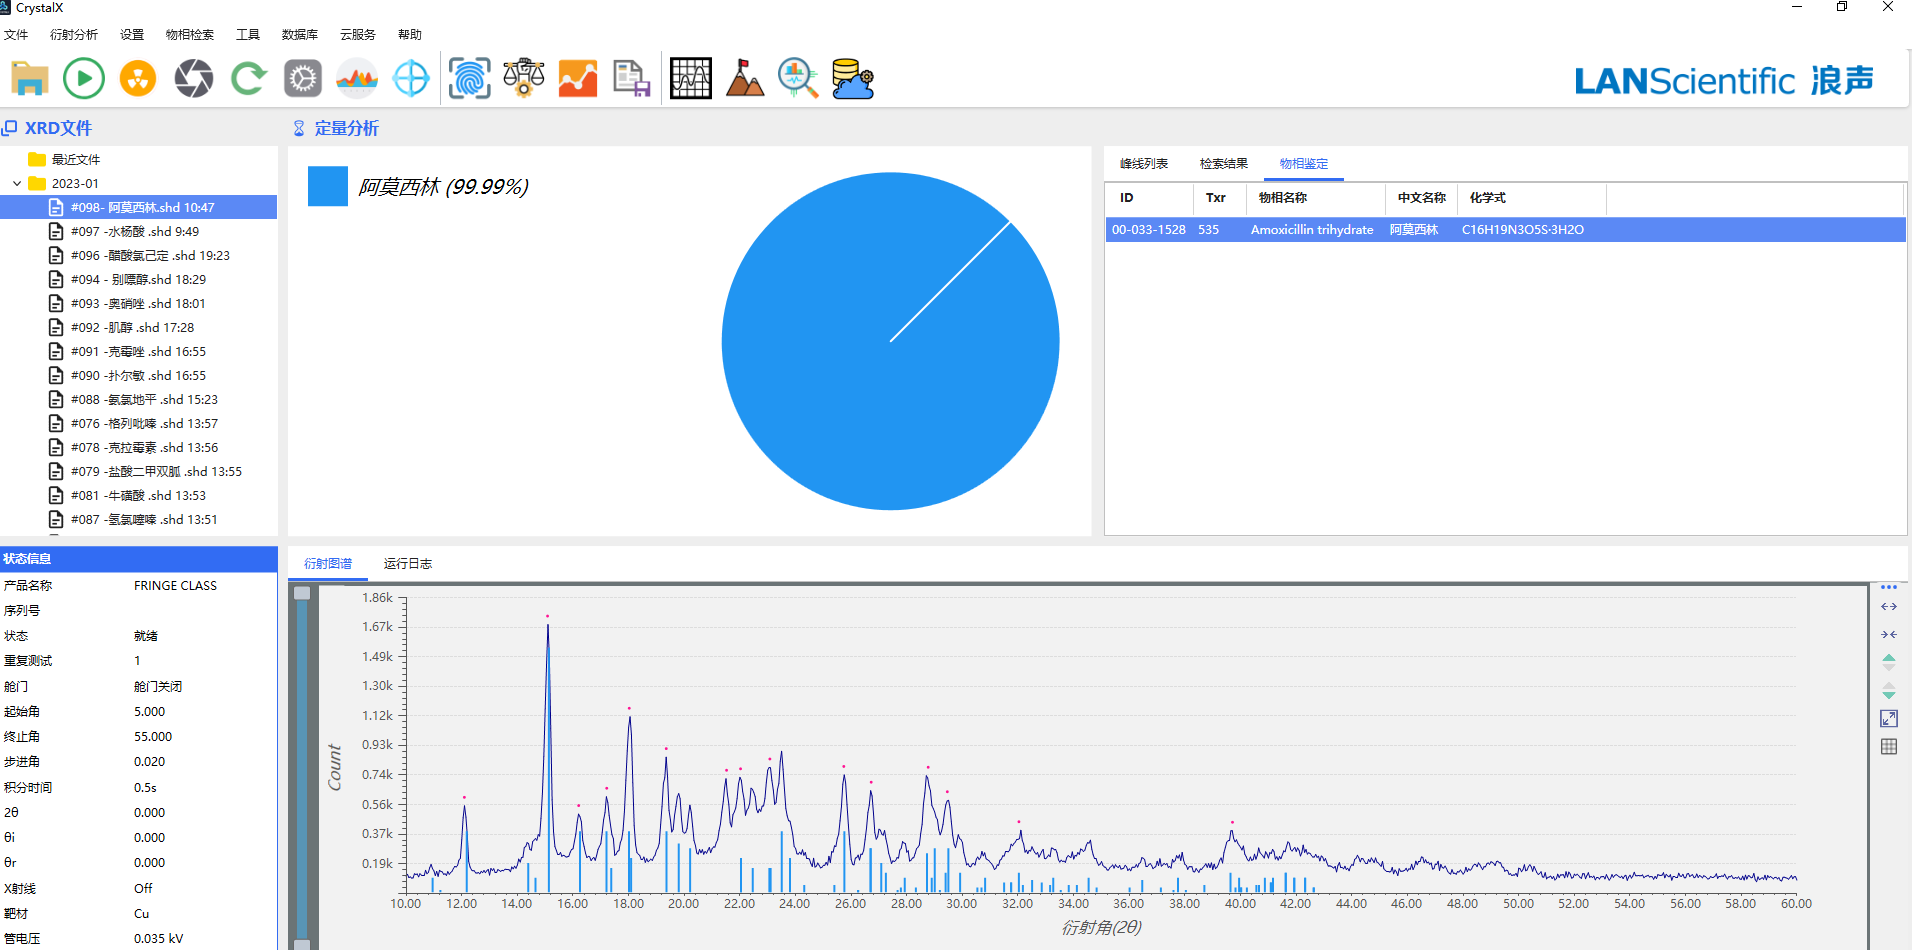Click the mountain peak with flag icon

pyautogui.click(x=744, y=79)
